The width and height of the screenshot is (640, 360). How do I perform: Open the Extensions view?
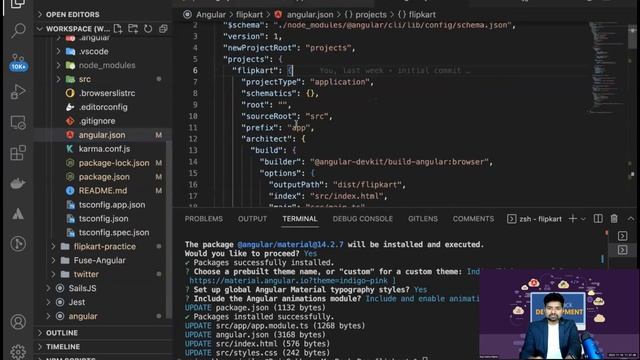pos(18,153)
